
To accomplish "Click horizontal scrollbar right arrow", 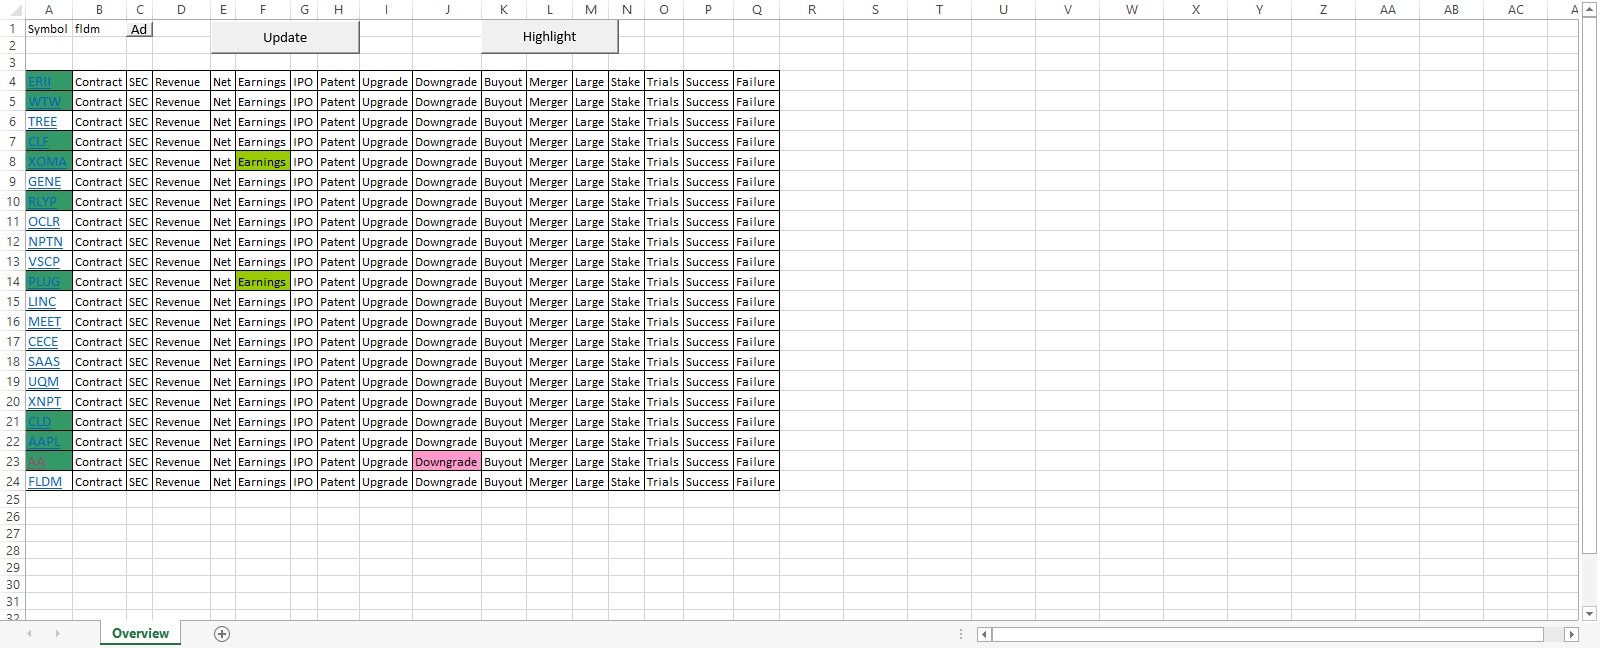I will coord(1571,634).
